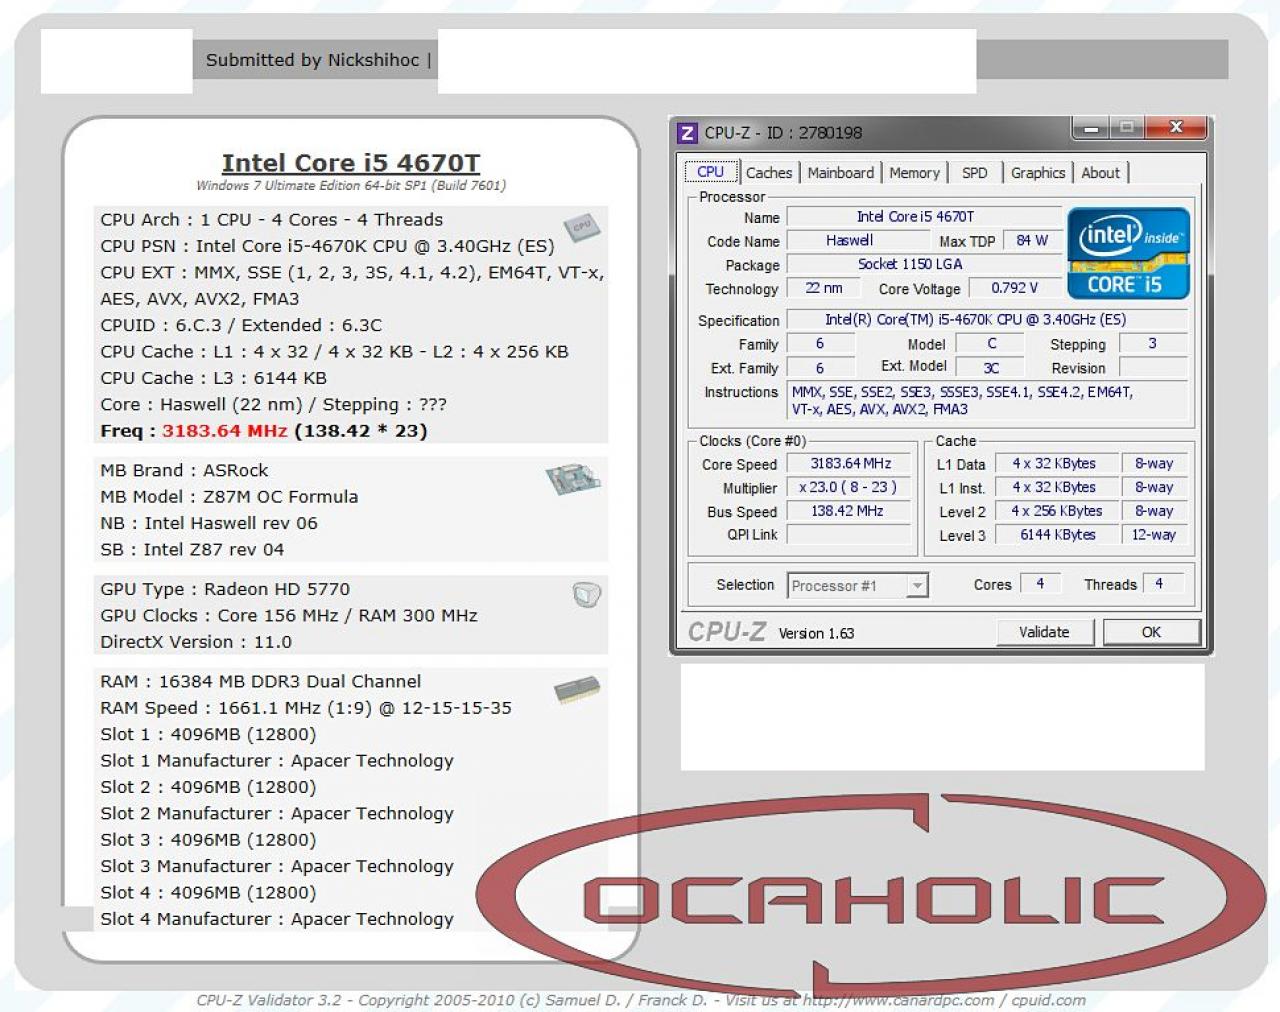
Task: Click the Level 3 cache value 6144 KBytes
Action: [1057, 535]
